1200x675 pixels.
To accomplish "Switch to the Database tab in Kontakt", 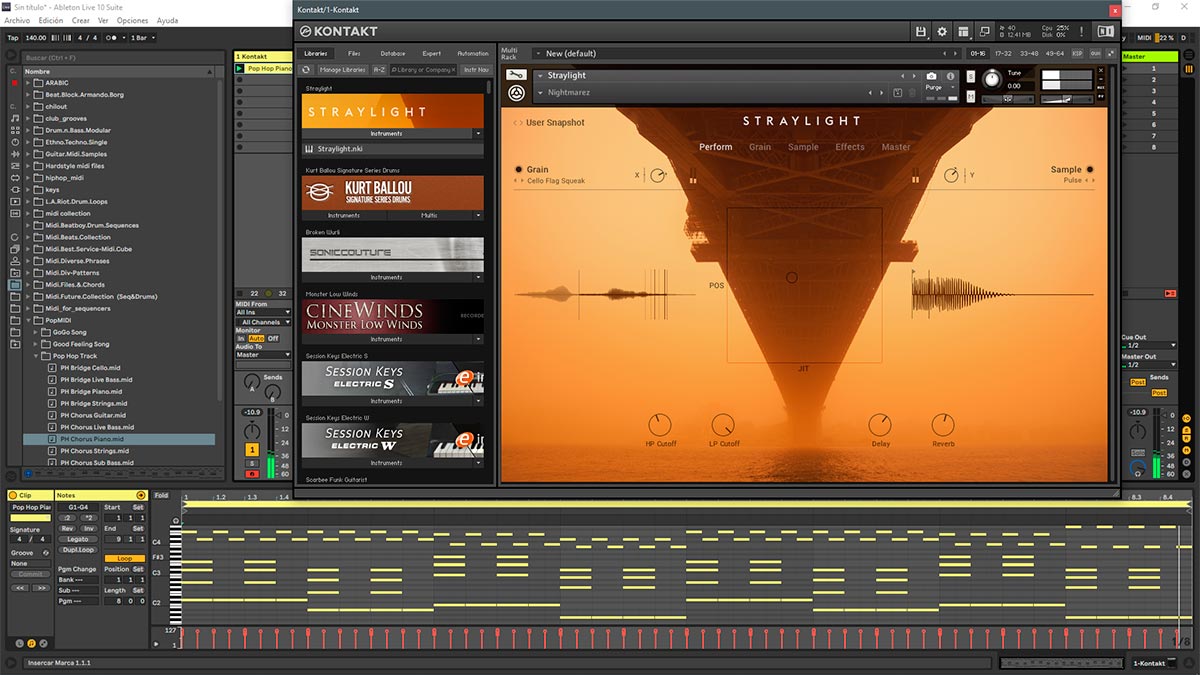I will click(393, 53).
